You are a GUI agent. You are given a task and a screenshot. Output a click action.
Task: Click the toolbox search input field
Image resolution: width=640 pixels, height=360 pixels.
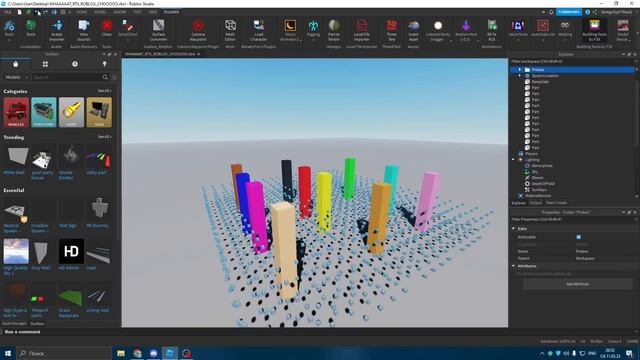[67, 77]
